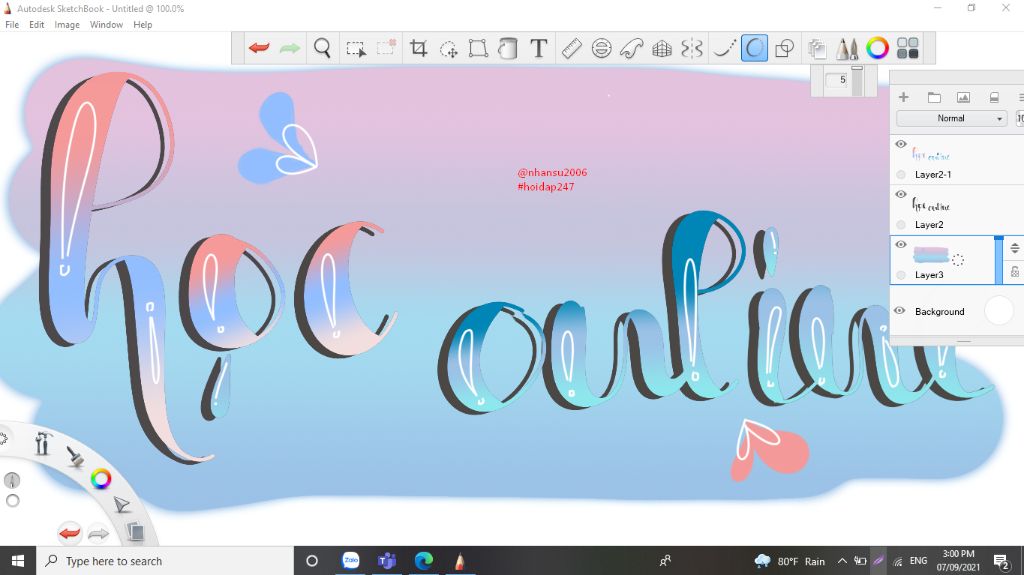Image resolution: width=1024 pixels, height=575 pixels.
Task: Select Layer2-1 thumbnail
Action: pos(931,154)
